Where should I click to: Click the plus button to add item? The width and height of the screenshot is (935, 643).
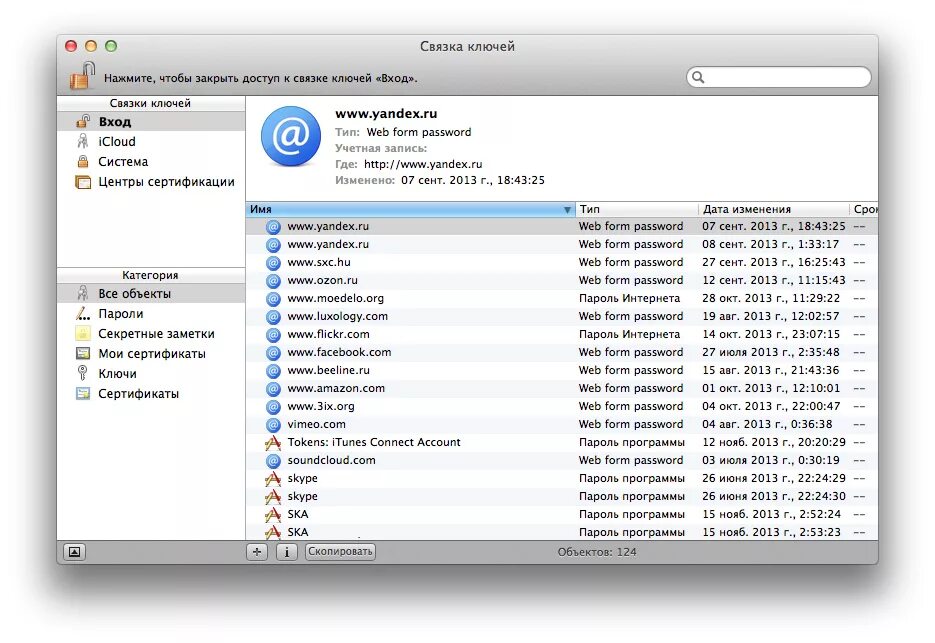coord(257,552)
